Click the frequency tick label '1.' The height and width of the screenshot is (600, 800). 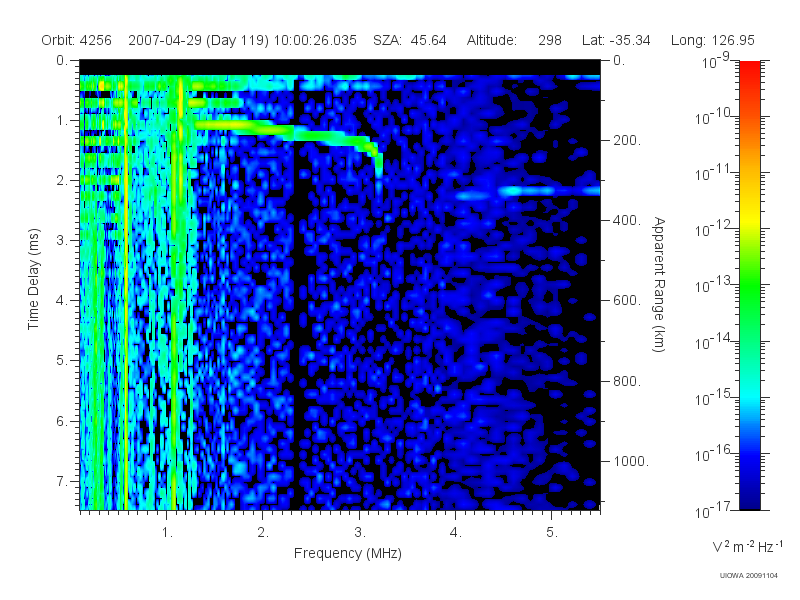tap(167, 533)
